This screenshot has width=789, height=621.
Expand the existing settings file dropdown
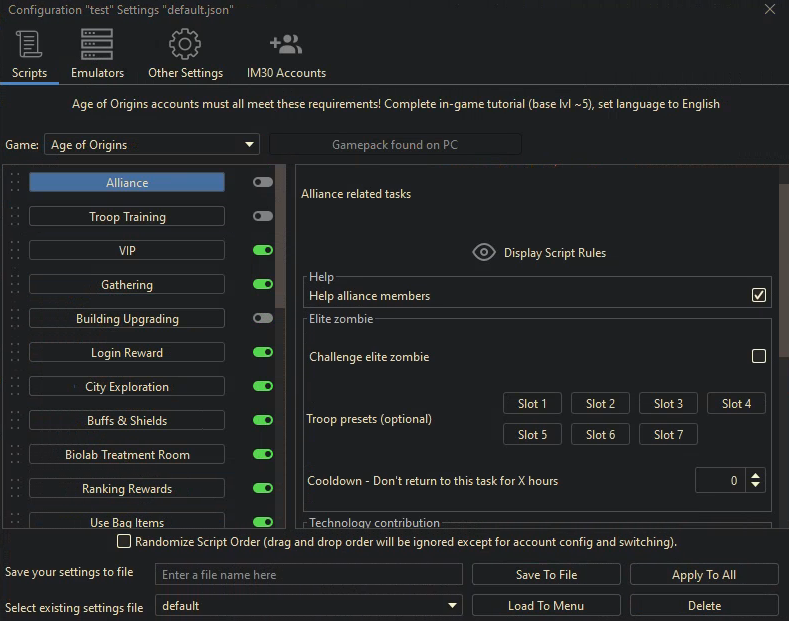point(308,606)
